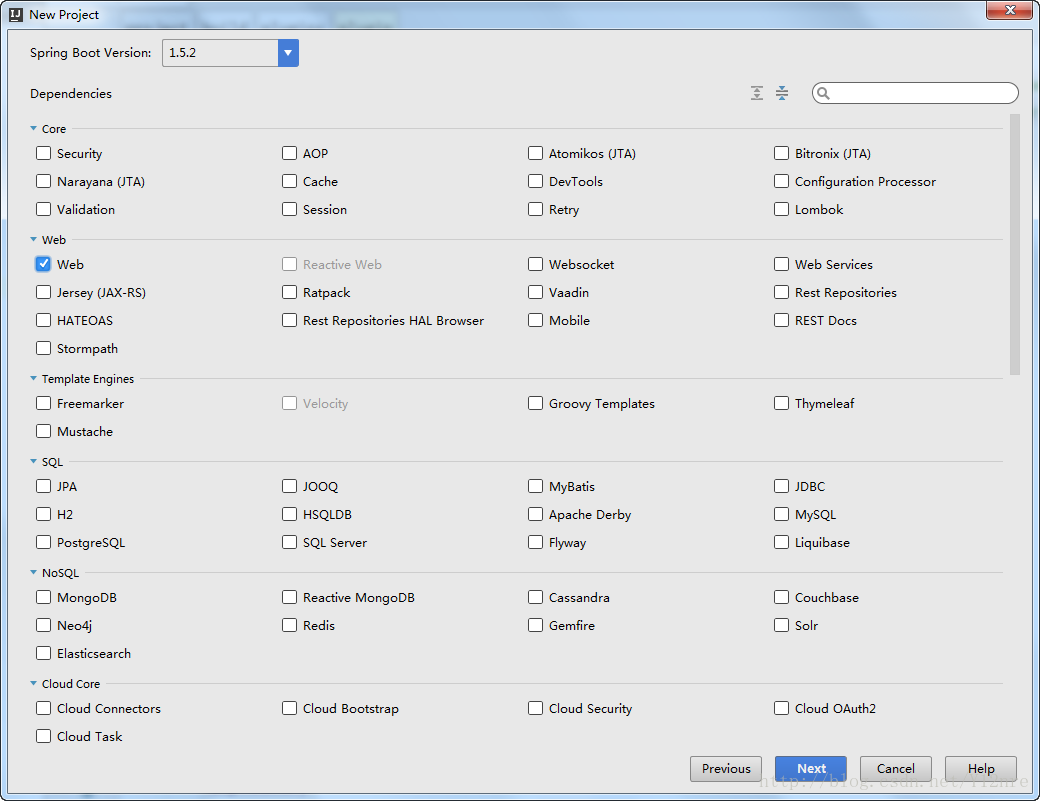The width and height of the screenshot is (1040, 801).
Task: Click the Collapse All dependencies icon
Action: click(x=782, y=93)
